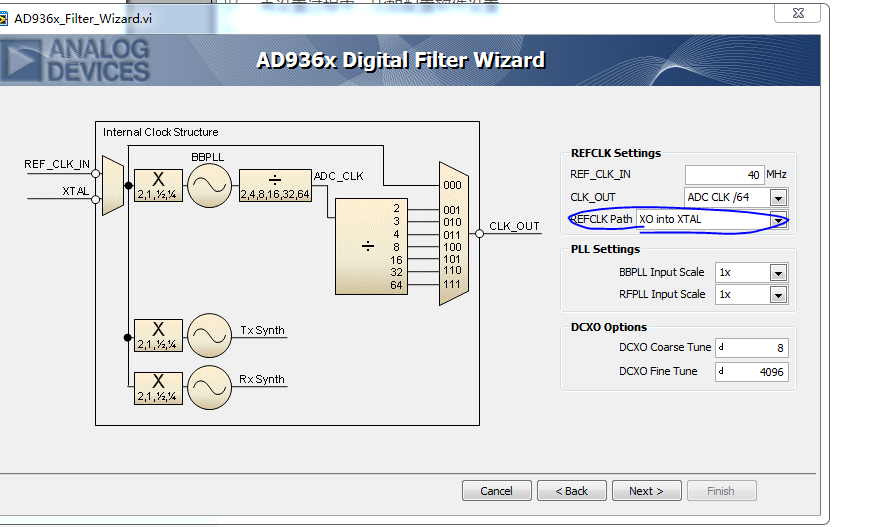887x527 pixels.
Task: Click the Tx Synth oscillator symbol
Action: pyautogui.click(x=209, y=336)
